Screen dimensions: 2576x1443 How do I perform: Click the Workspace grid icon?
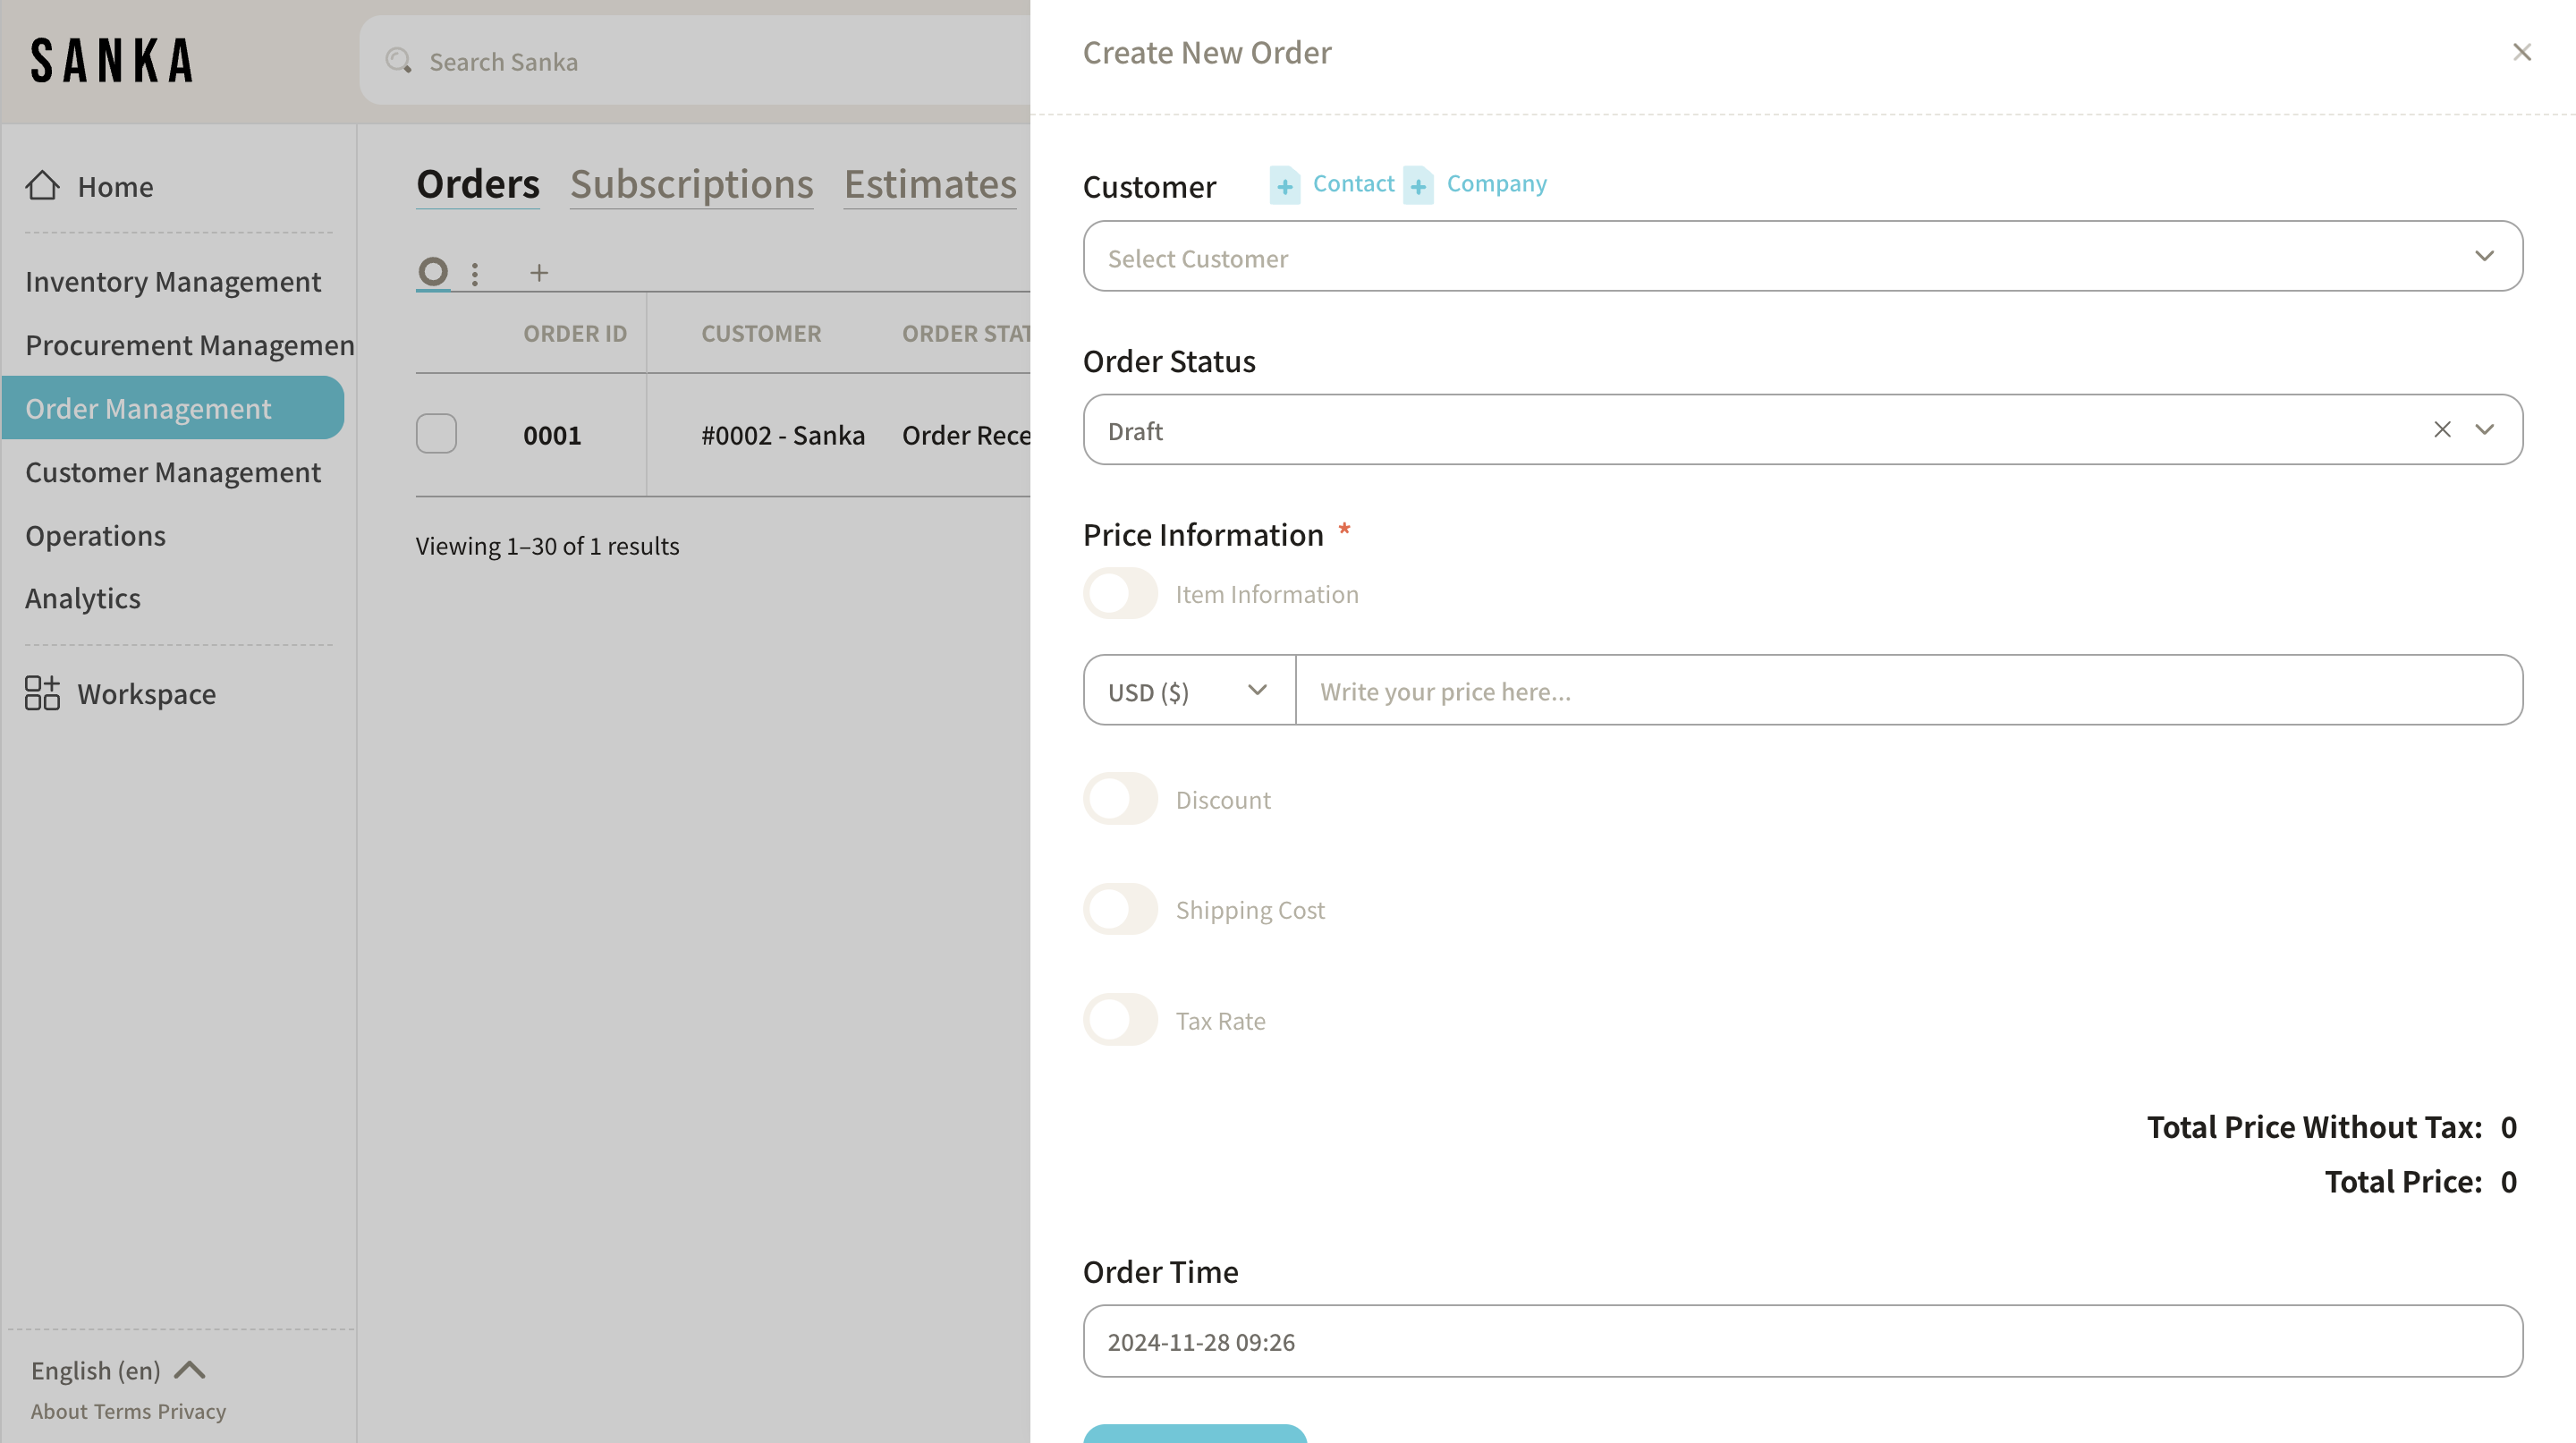pyautogui.click(x=42, y=693)
